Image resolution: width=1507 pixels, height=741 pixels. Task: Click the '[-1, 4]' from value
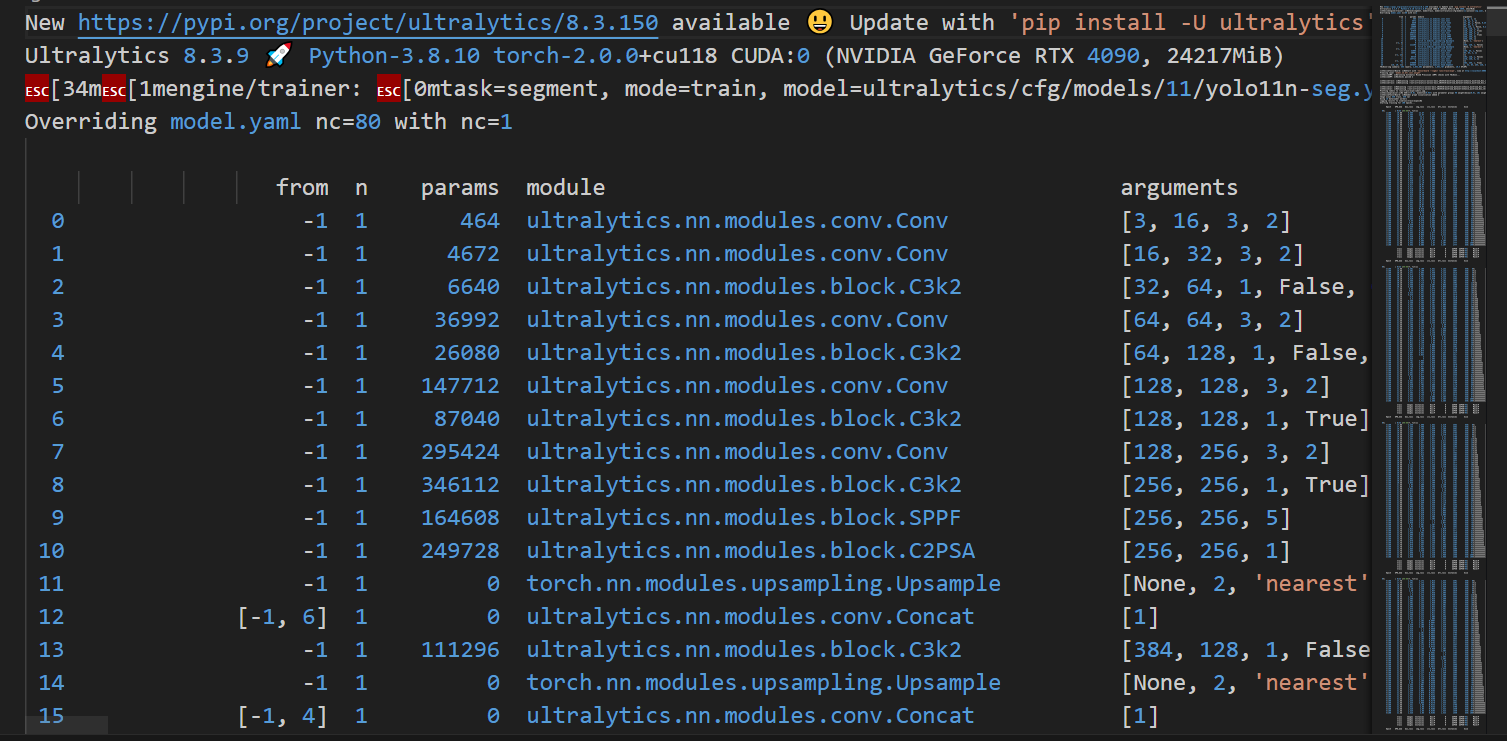coord(283,716)
